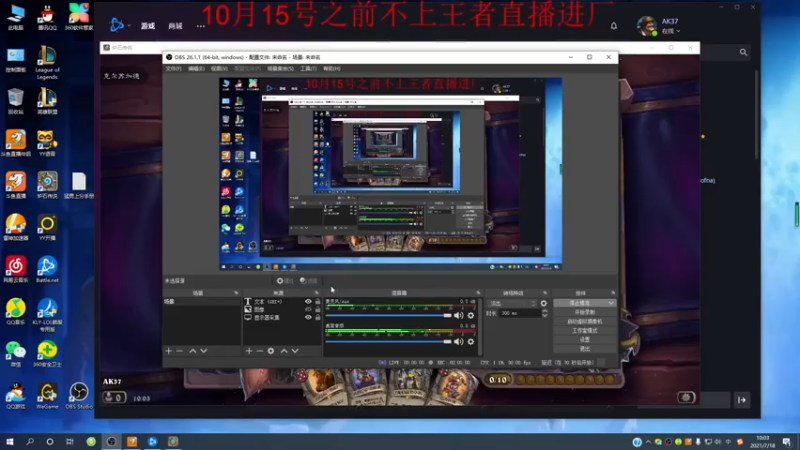This screenshot has height=450, width=800.
Task: Remove the selected scene with minus icon
Action: pyautogui.click(x=180, y=351)
